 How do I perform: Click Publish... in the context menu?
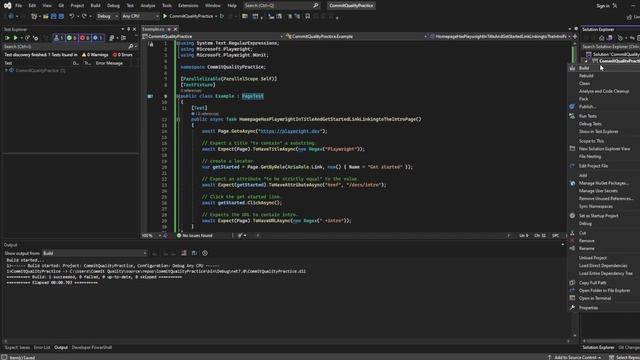587,107
